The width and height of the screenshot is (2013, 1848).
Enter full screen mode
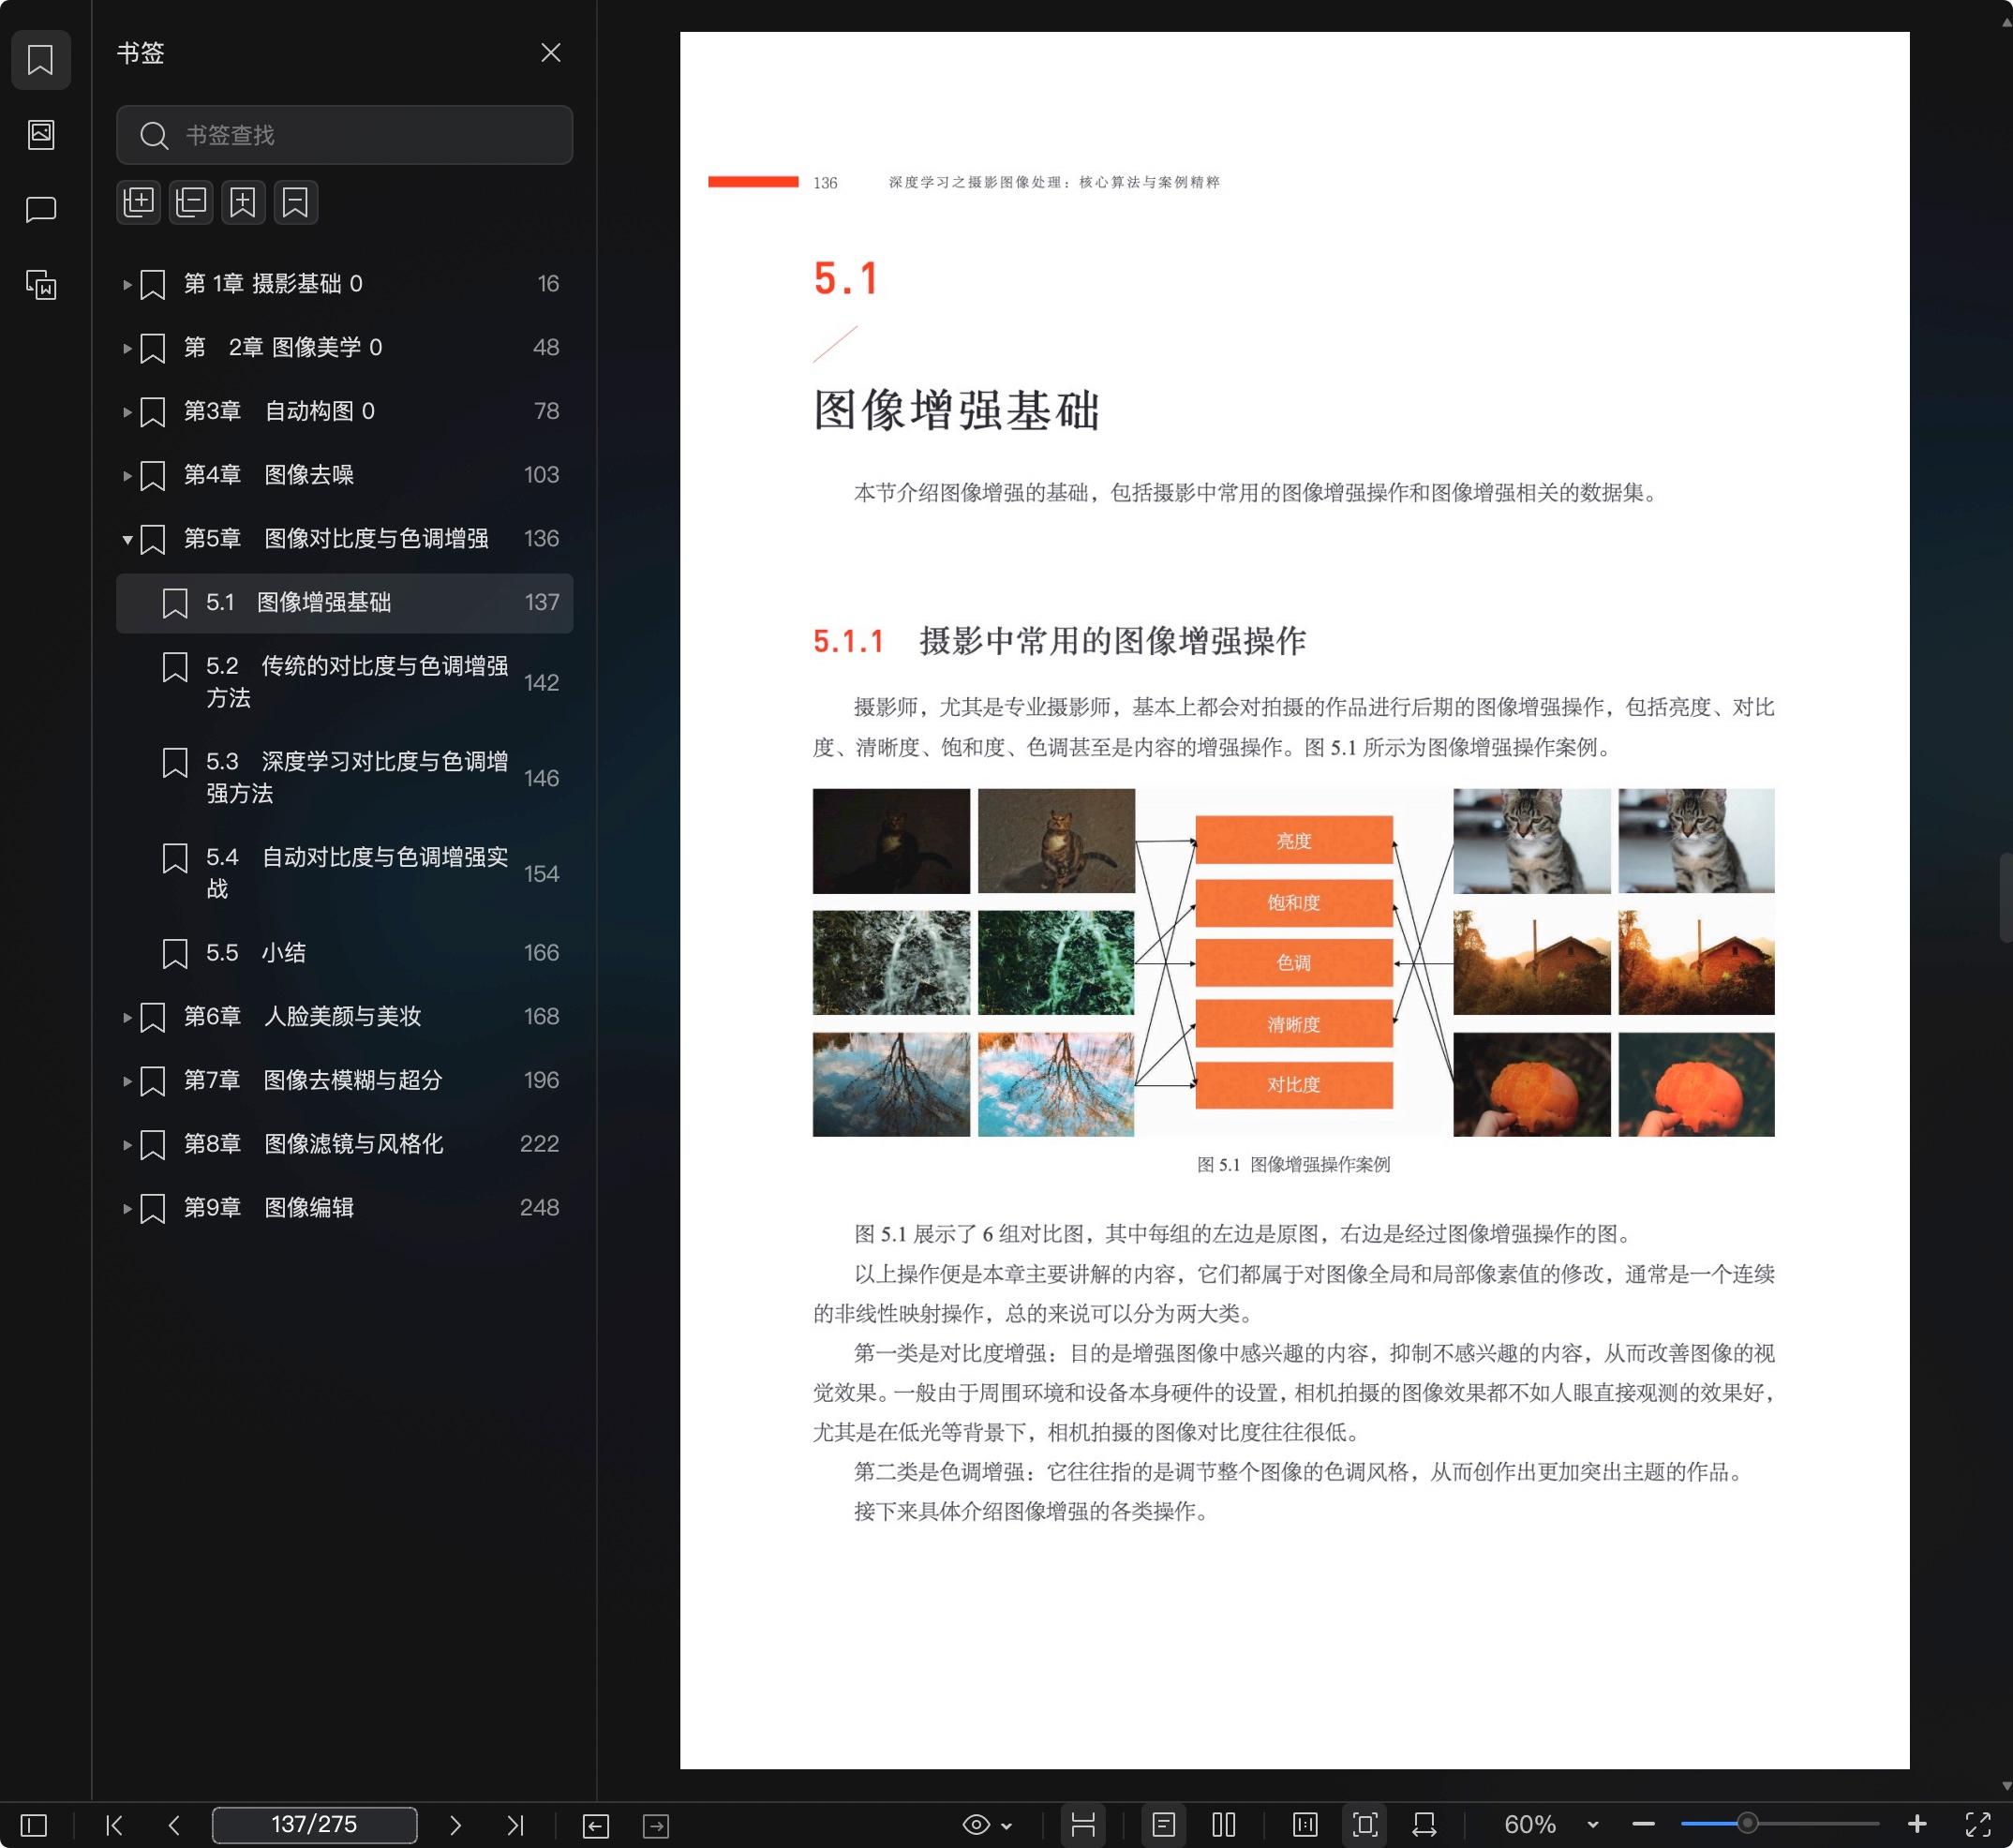(x=1978, y=1825)
